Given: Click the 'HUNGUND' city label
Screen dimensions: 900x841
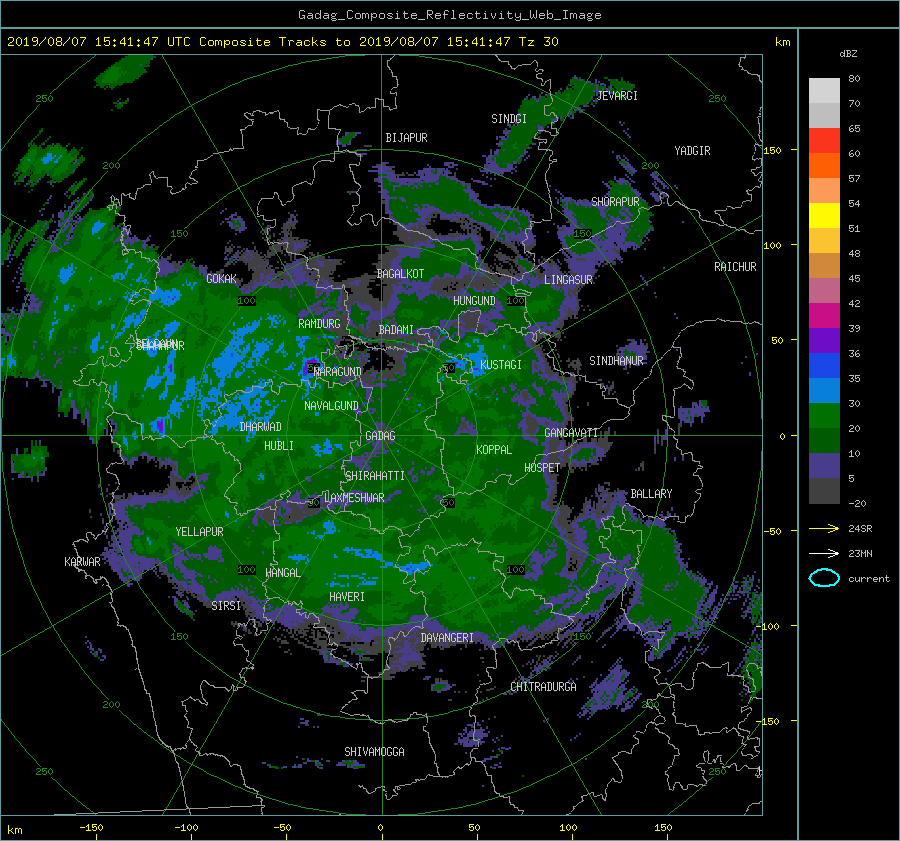Looking at the screenshot, I should point(474,301).
